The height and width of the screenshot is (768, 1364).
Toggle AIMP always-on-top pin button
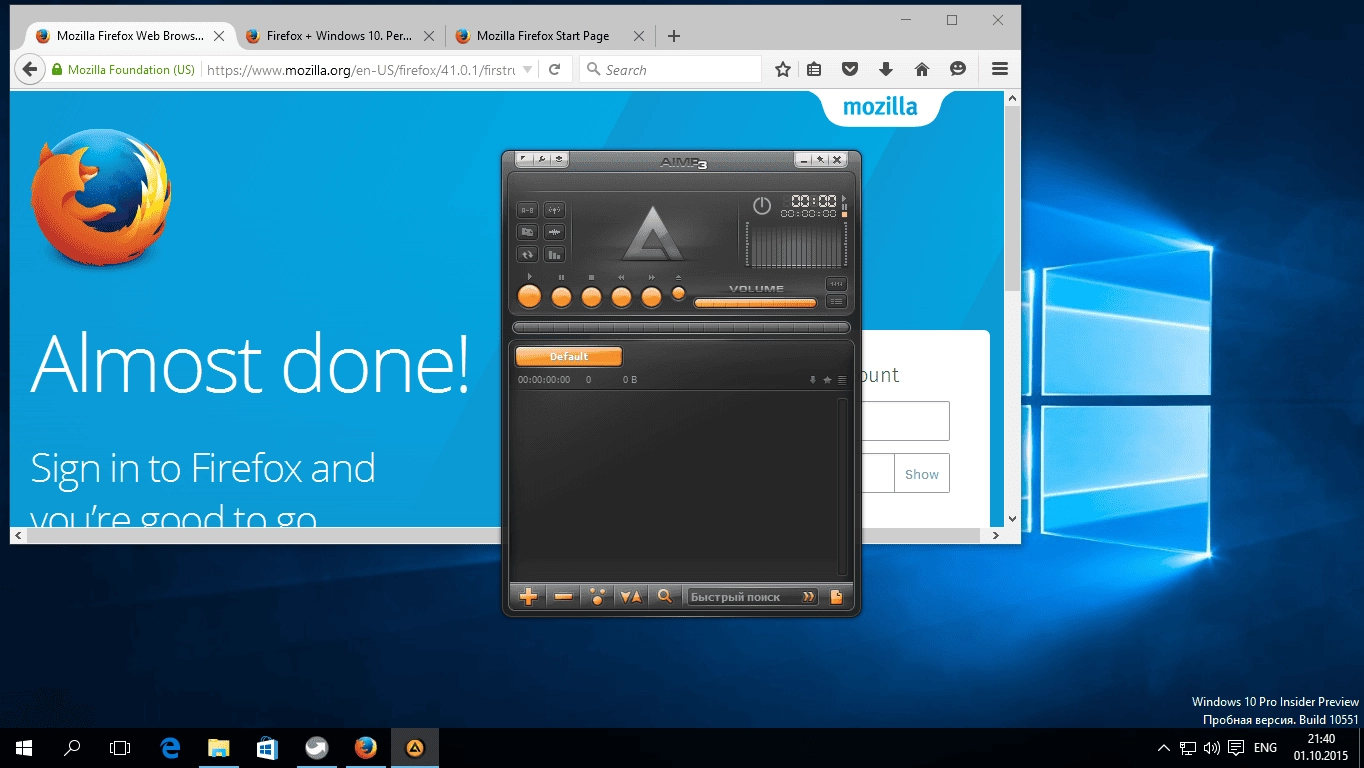(819, 159)
